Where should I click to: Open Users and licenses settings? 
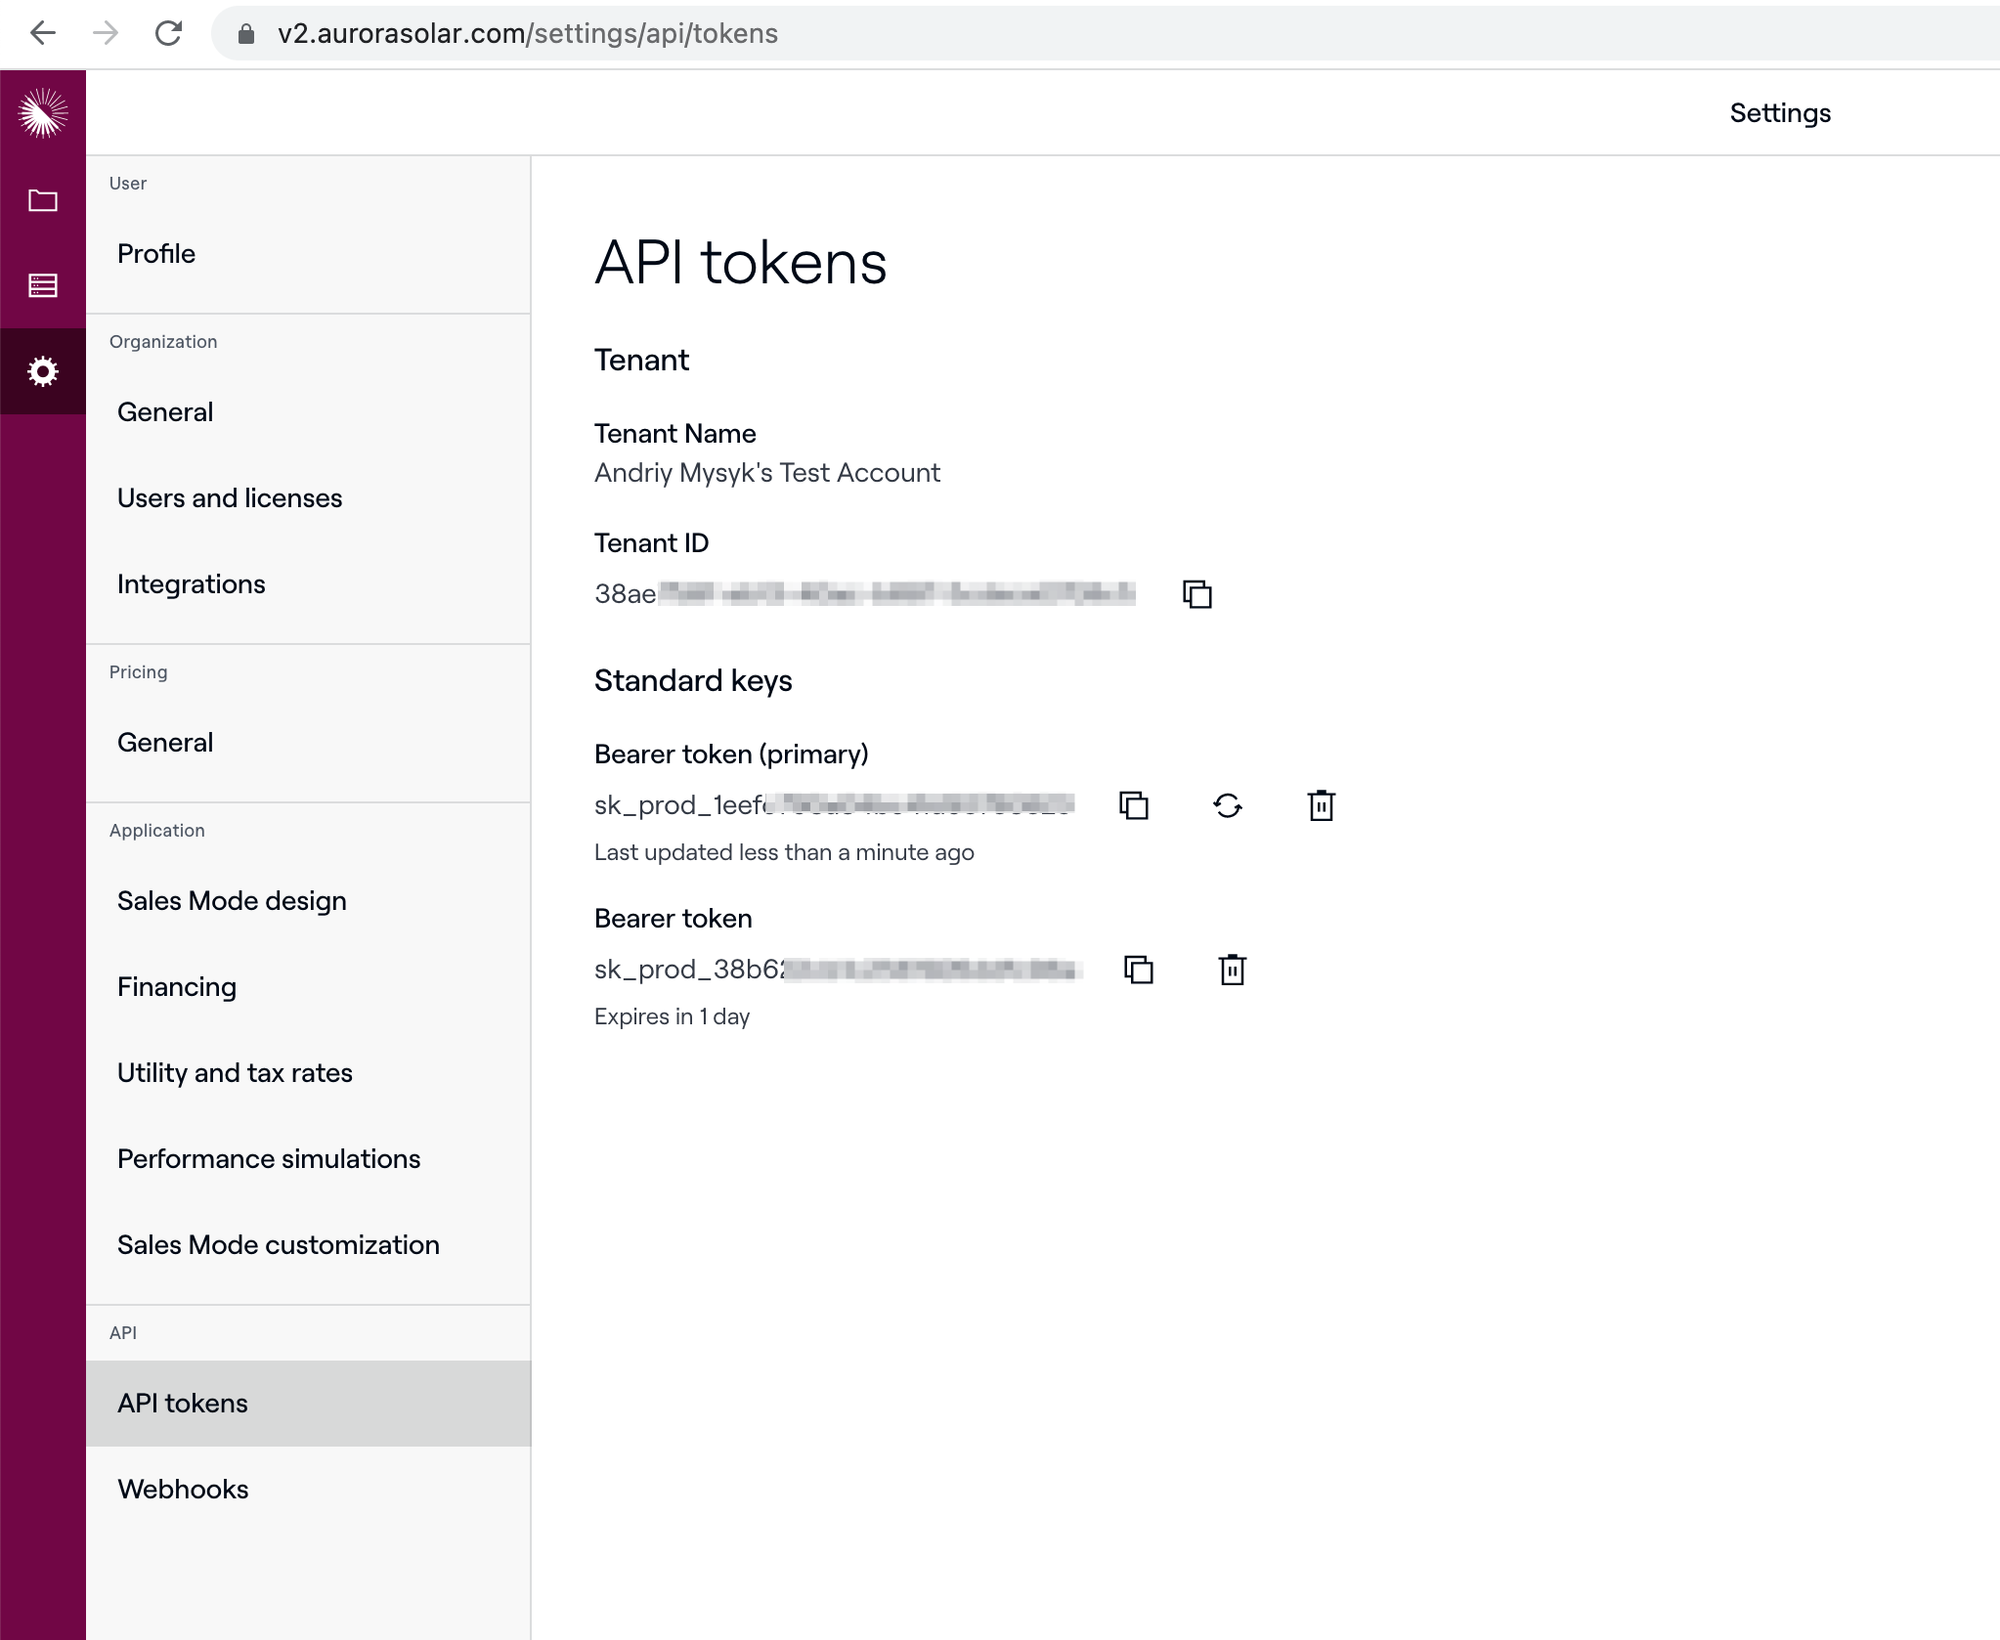point(230,497)
